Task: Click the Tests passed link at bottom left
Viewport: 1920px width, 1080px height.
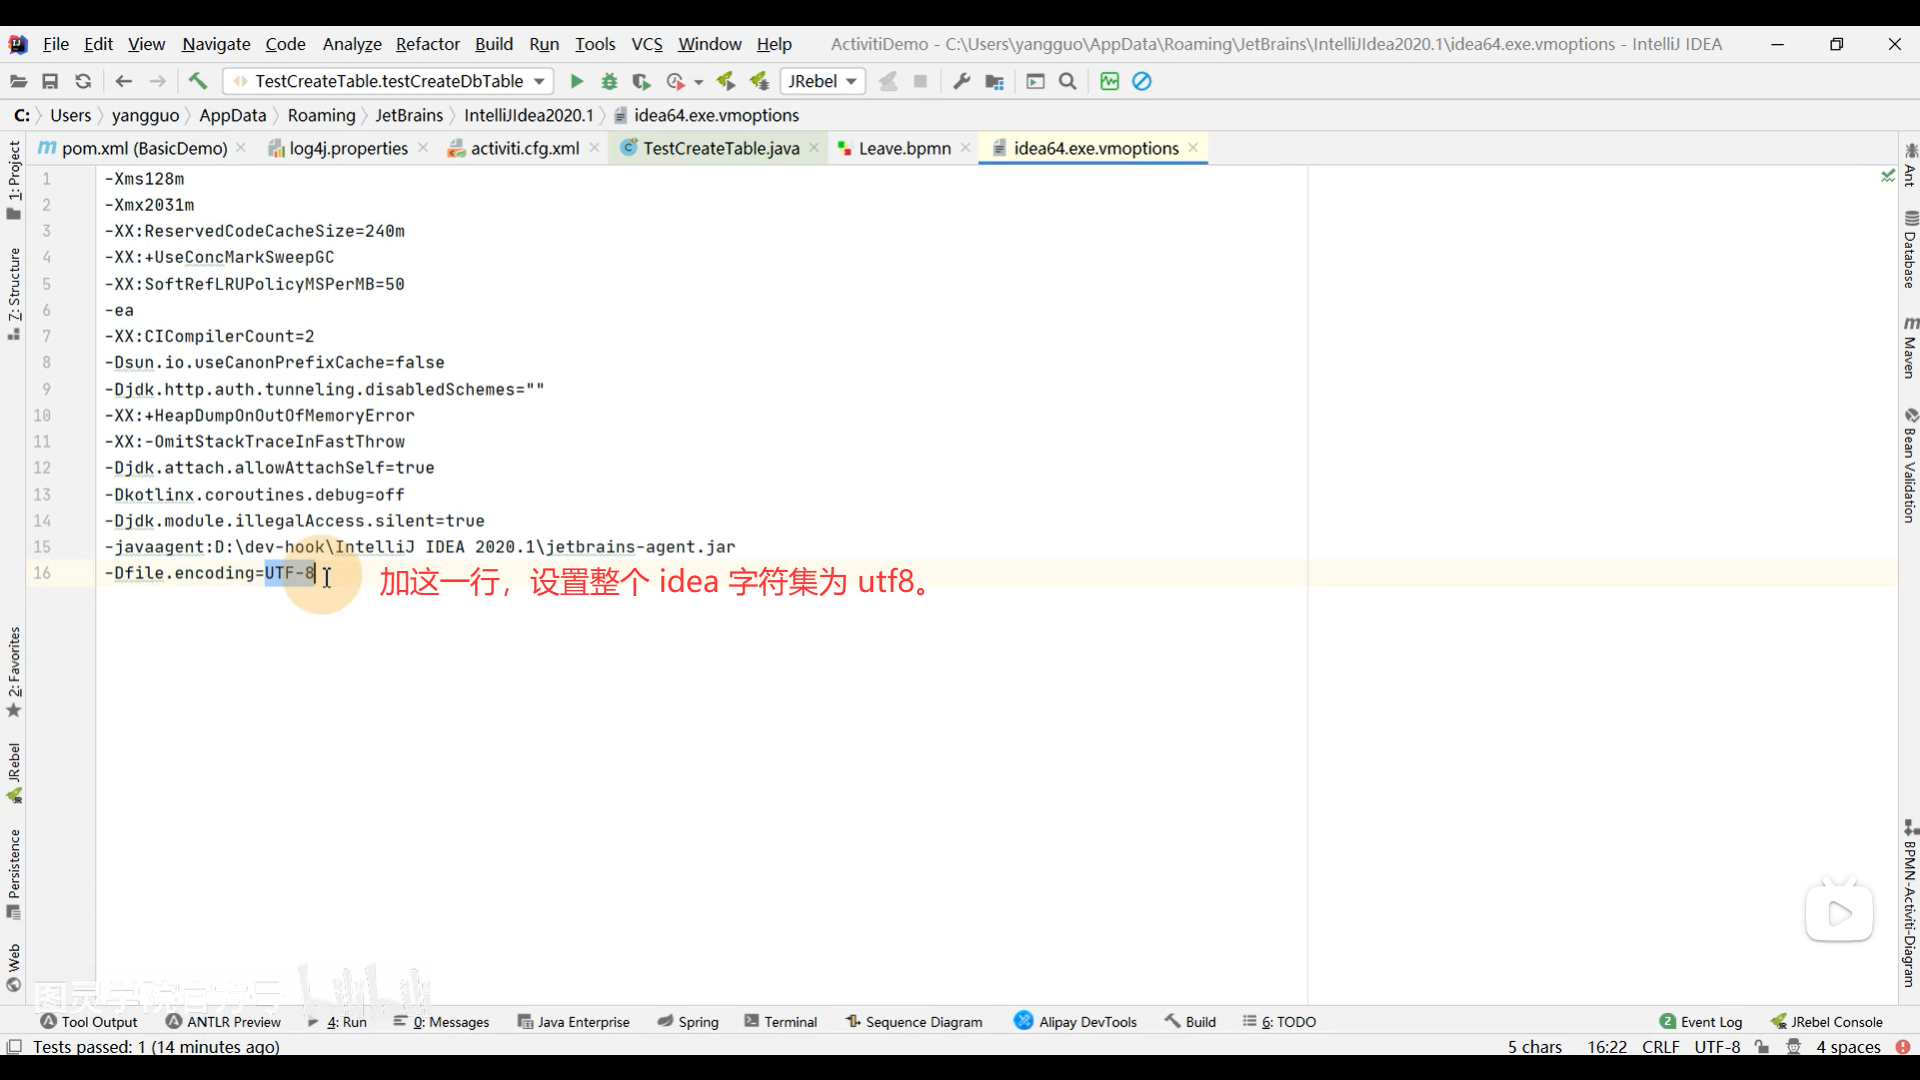Action: 155,1047
